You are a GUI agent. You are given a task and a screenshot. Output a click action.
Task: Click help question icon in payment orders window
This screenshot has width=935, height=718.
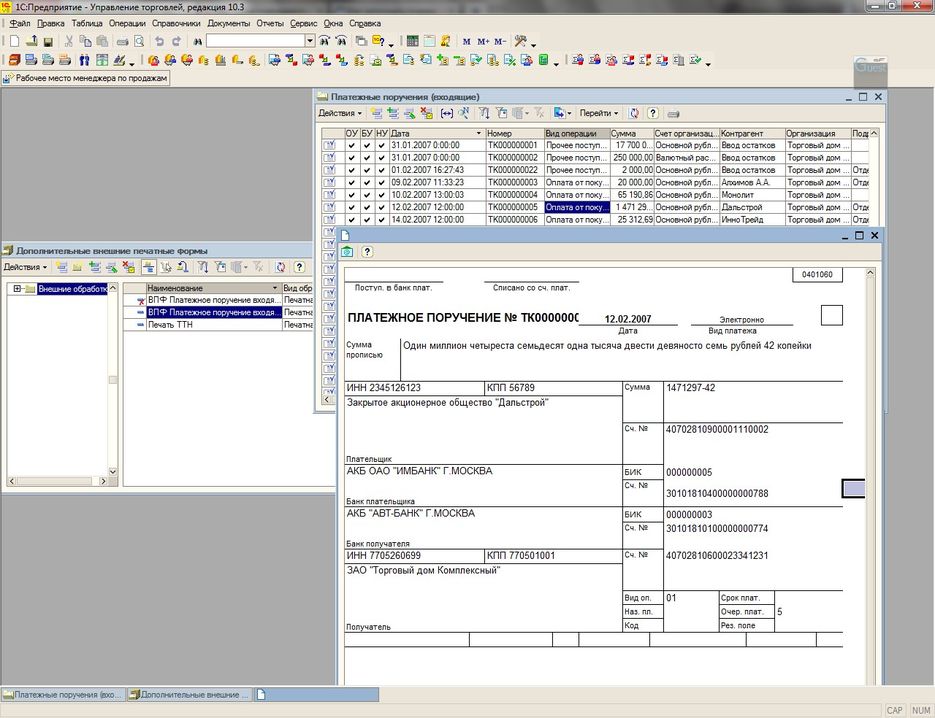[x=653, y=113]
